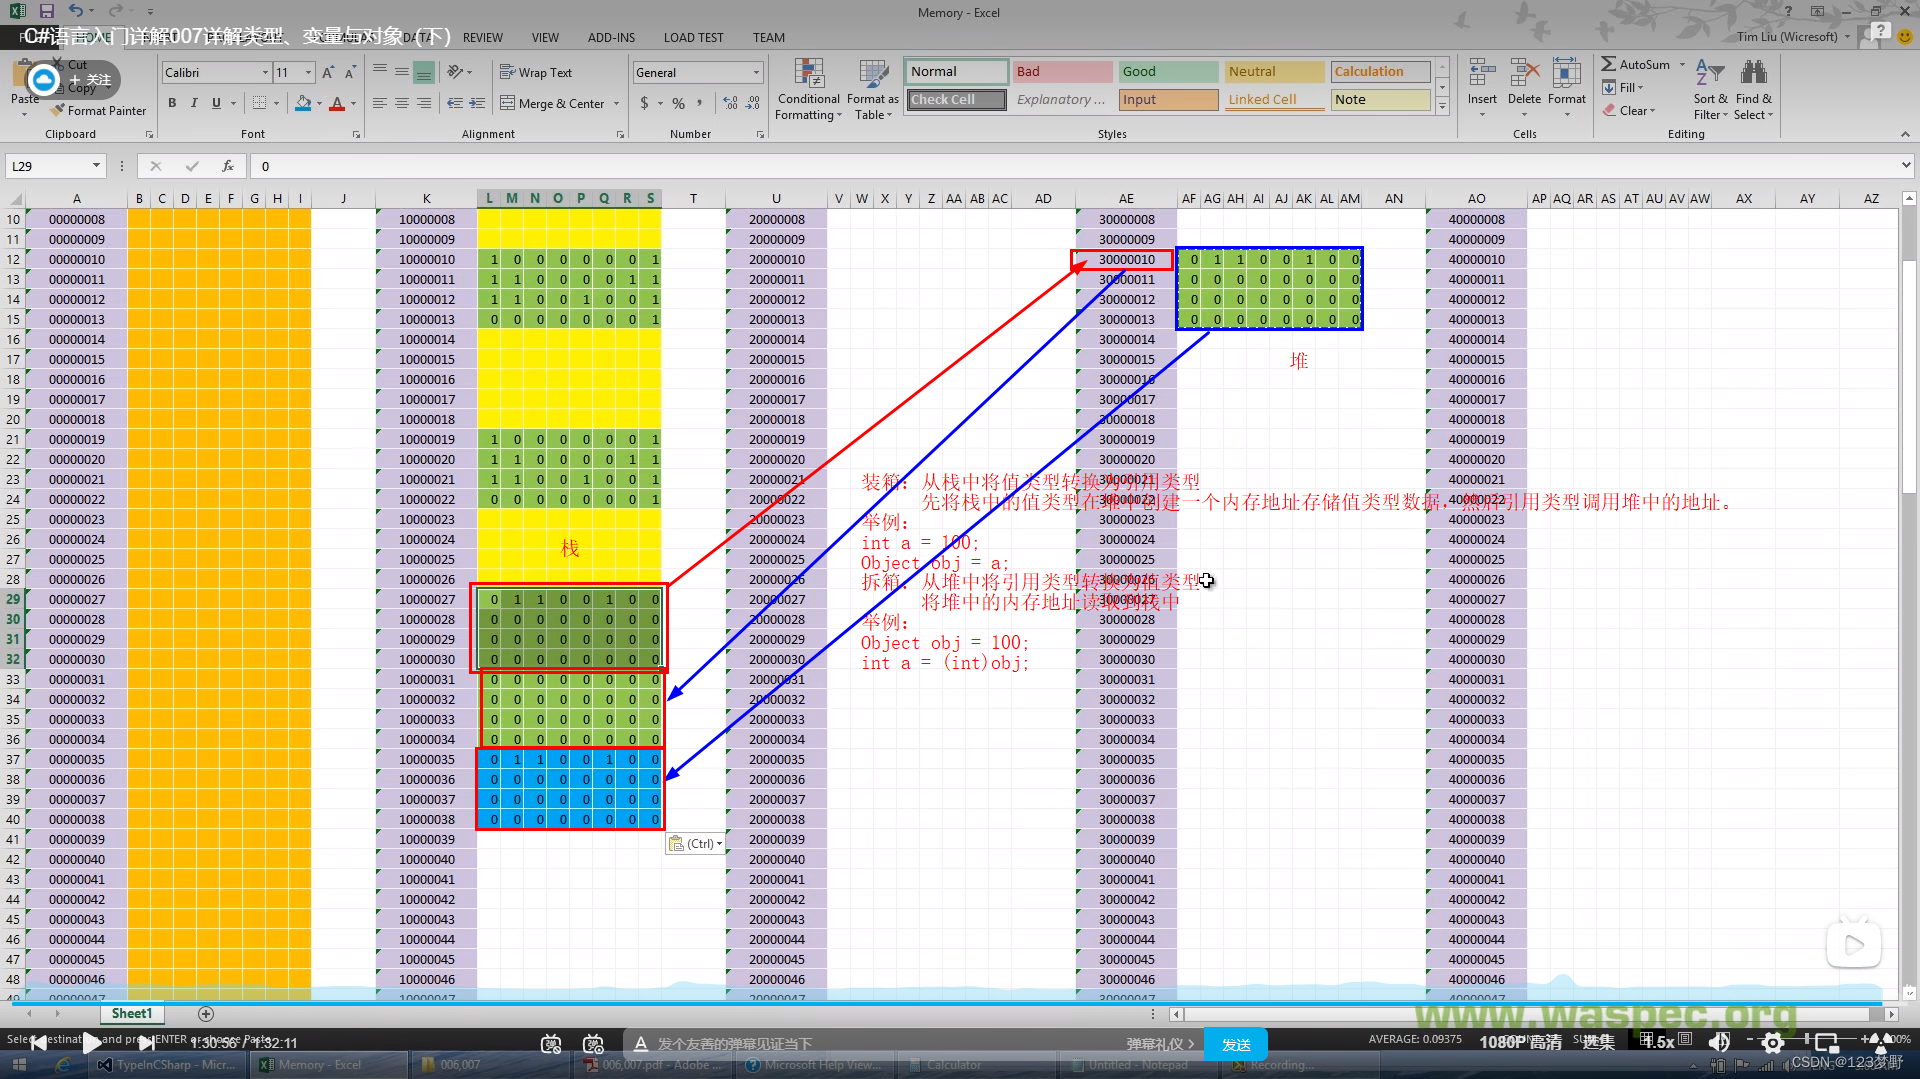This screenshot has width=1920, height=1079.
Task: Decrease decimal places
Action: (x=752, y=103)
